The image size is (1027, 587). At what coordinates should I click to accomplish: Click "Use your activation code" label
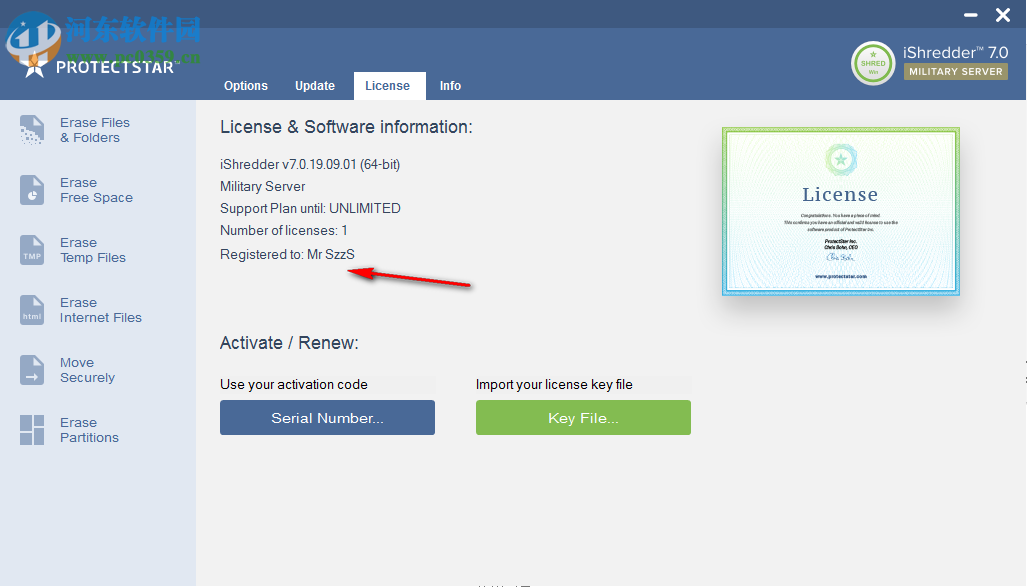[293, 385]
